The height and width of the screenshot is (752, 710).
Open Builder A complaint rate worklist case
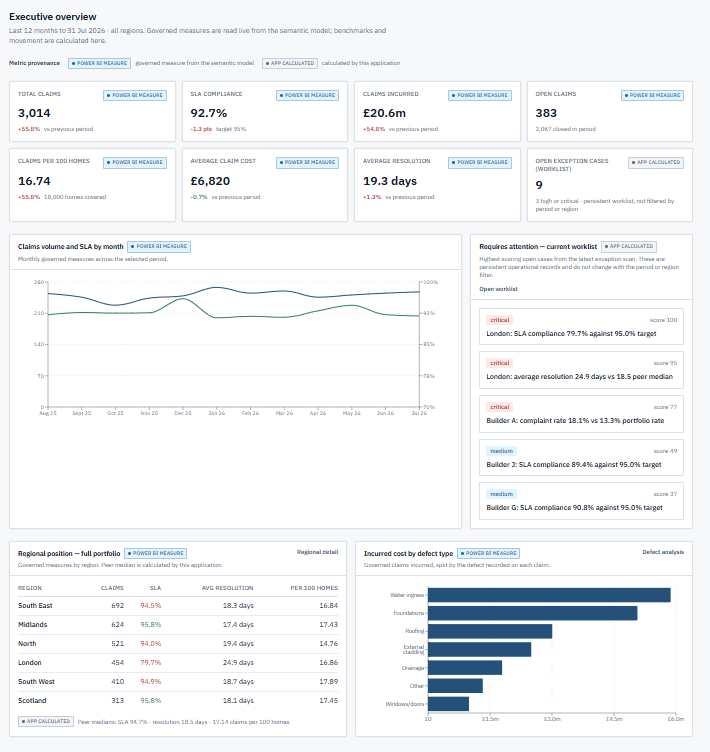tap(581, 414)
